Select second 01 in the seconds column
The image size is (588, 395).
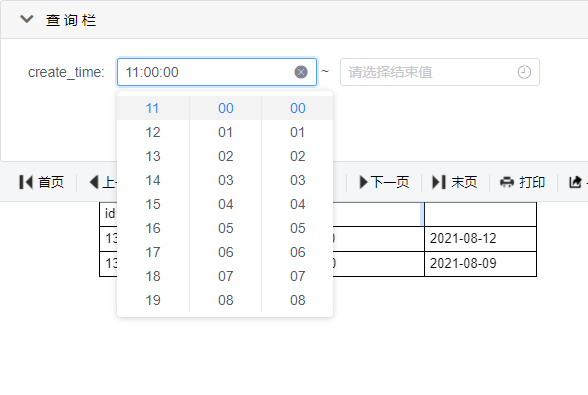click(x=297, y=132)
